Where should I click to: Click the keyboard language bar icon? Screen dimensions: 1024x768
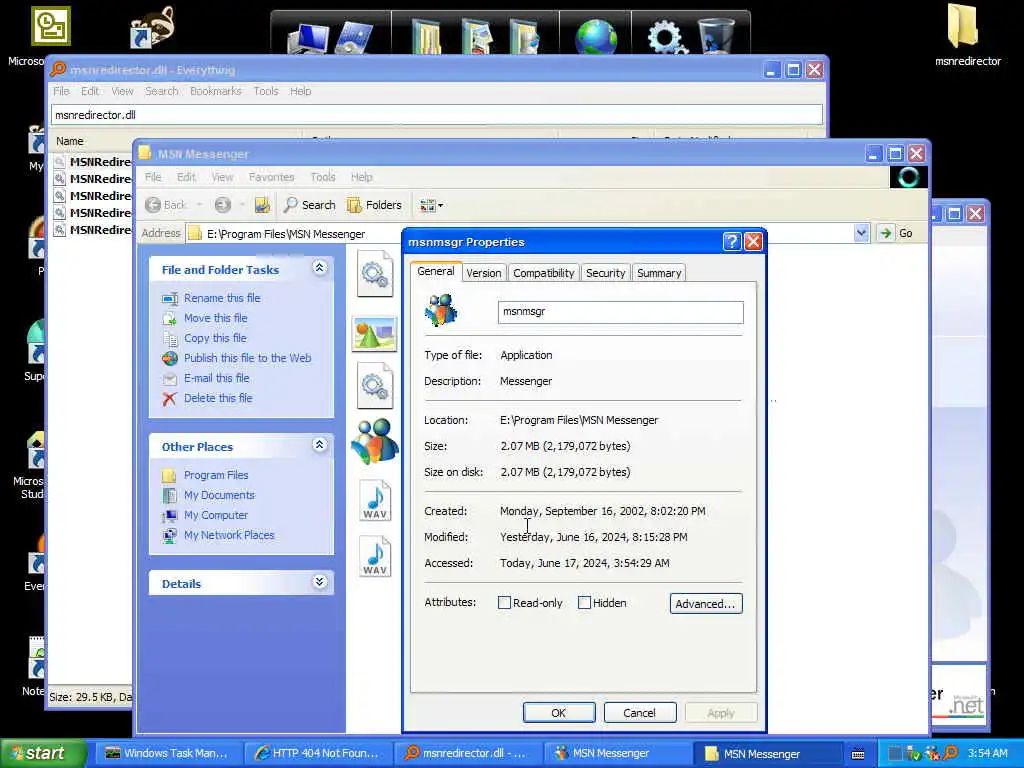858,754
